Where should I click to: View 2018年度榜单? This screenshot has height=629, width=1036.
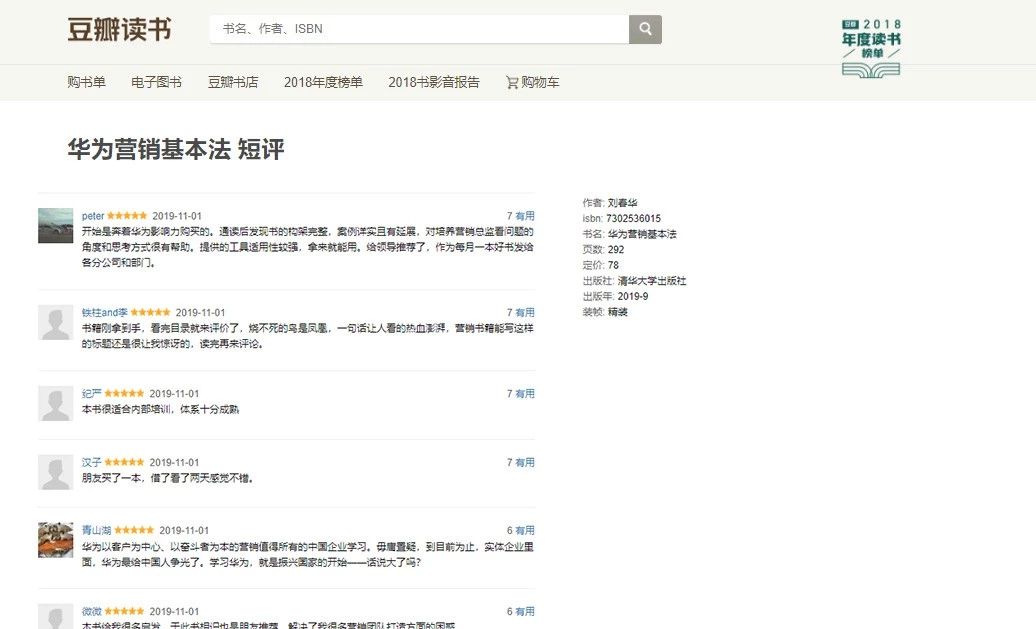tap(323, 83)
